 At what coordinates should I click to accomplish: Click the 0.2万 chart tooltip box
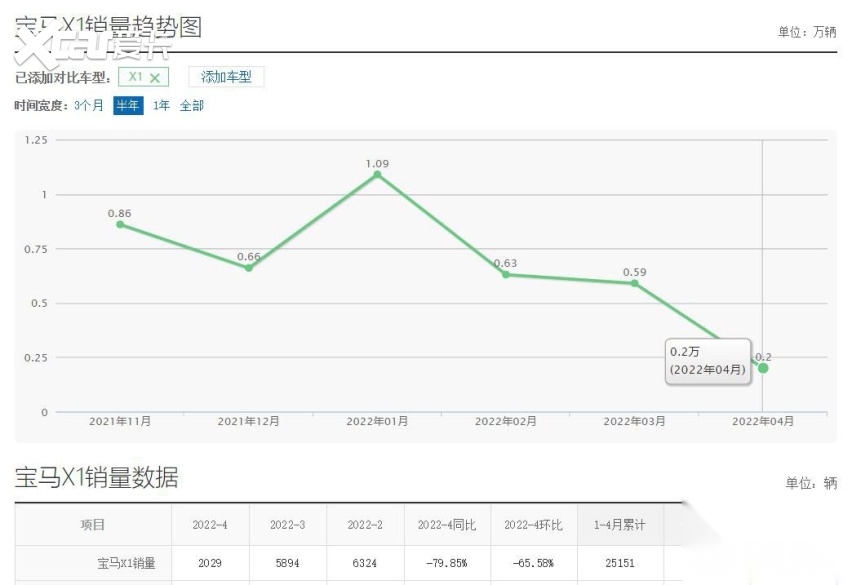point(707,360)
